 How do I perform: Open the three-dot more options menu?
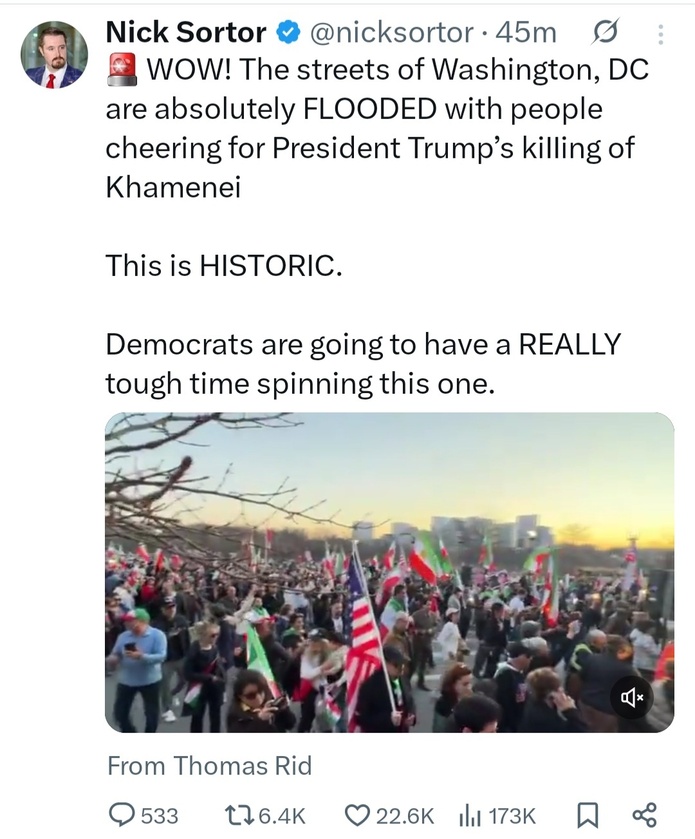tap(660, 35)
